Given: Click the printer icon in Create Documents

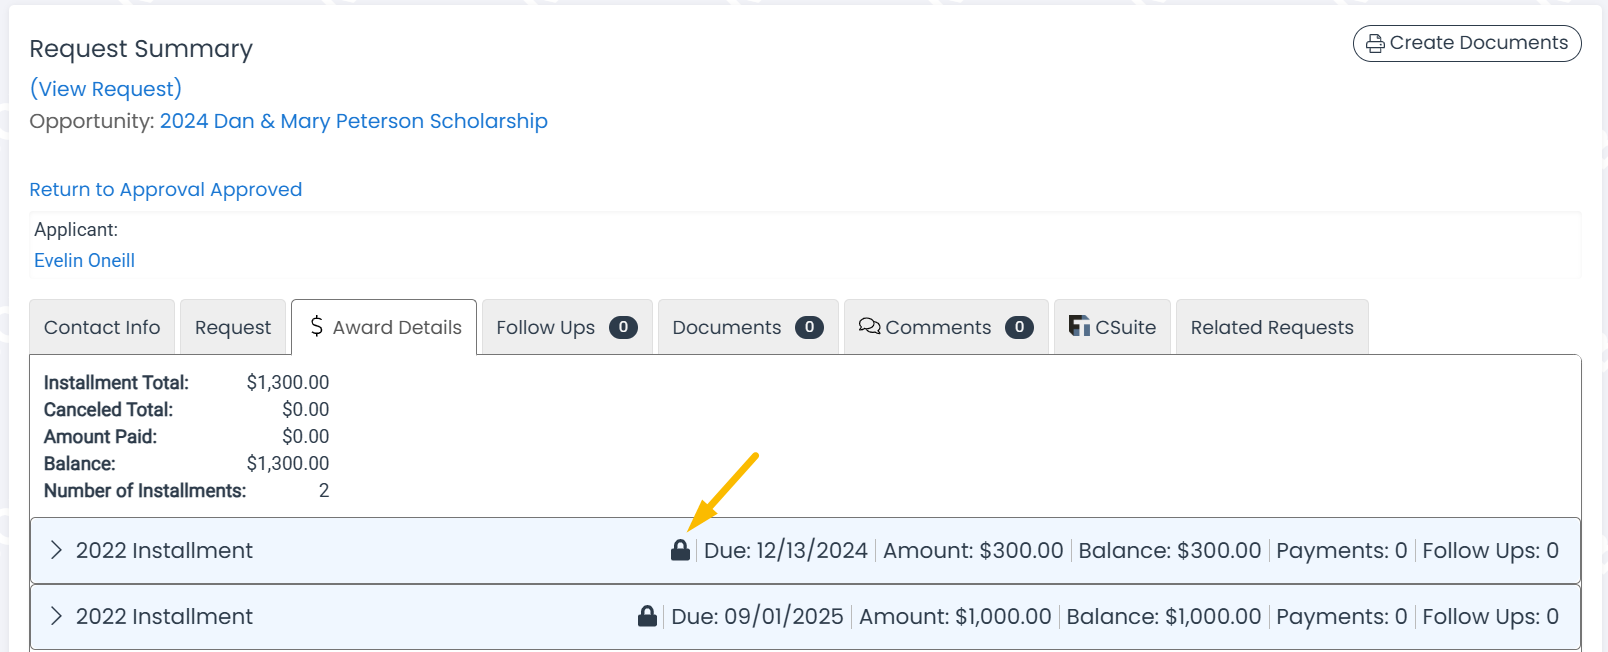Looking at the screenshot, I should 1375,44.
